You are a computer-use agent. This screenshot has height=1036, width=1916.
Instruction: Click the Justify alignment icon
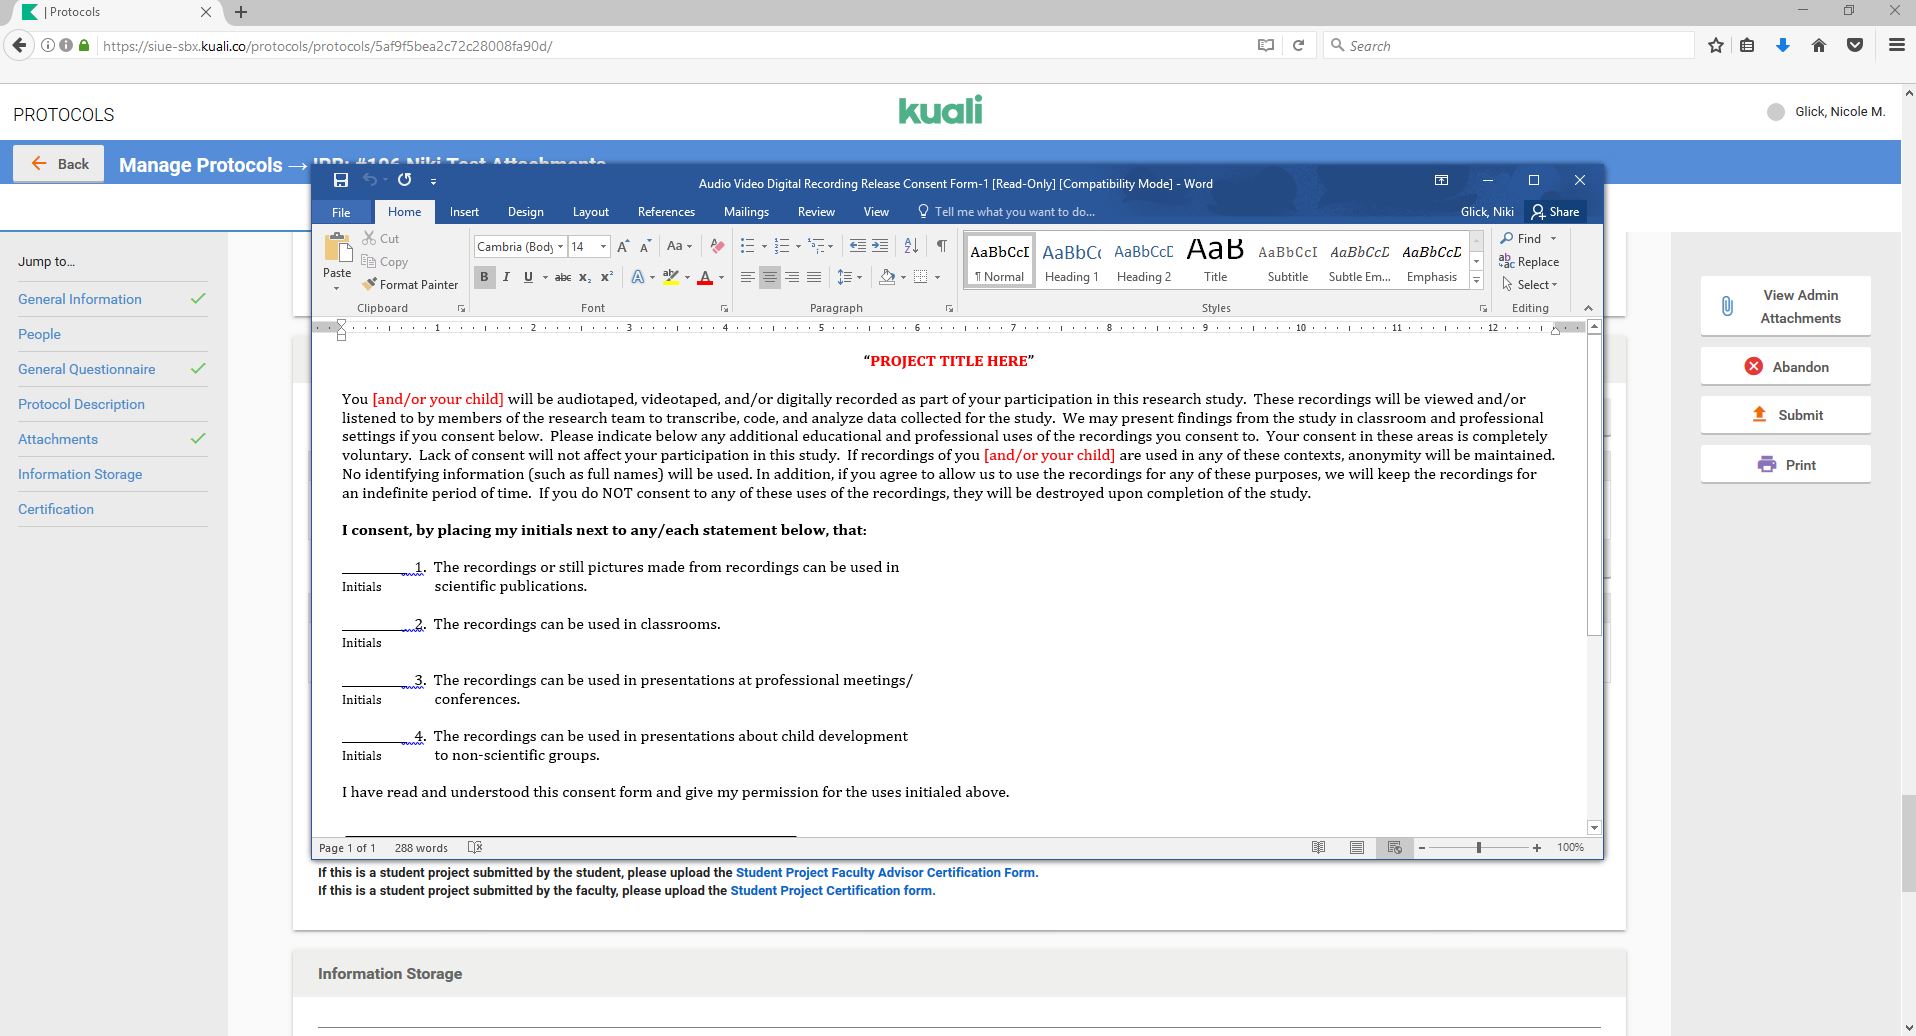coord(814,278)
